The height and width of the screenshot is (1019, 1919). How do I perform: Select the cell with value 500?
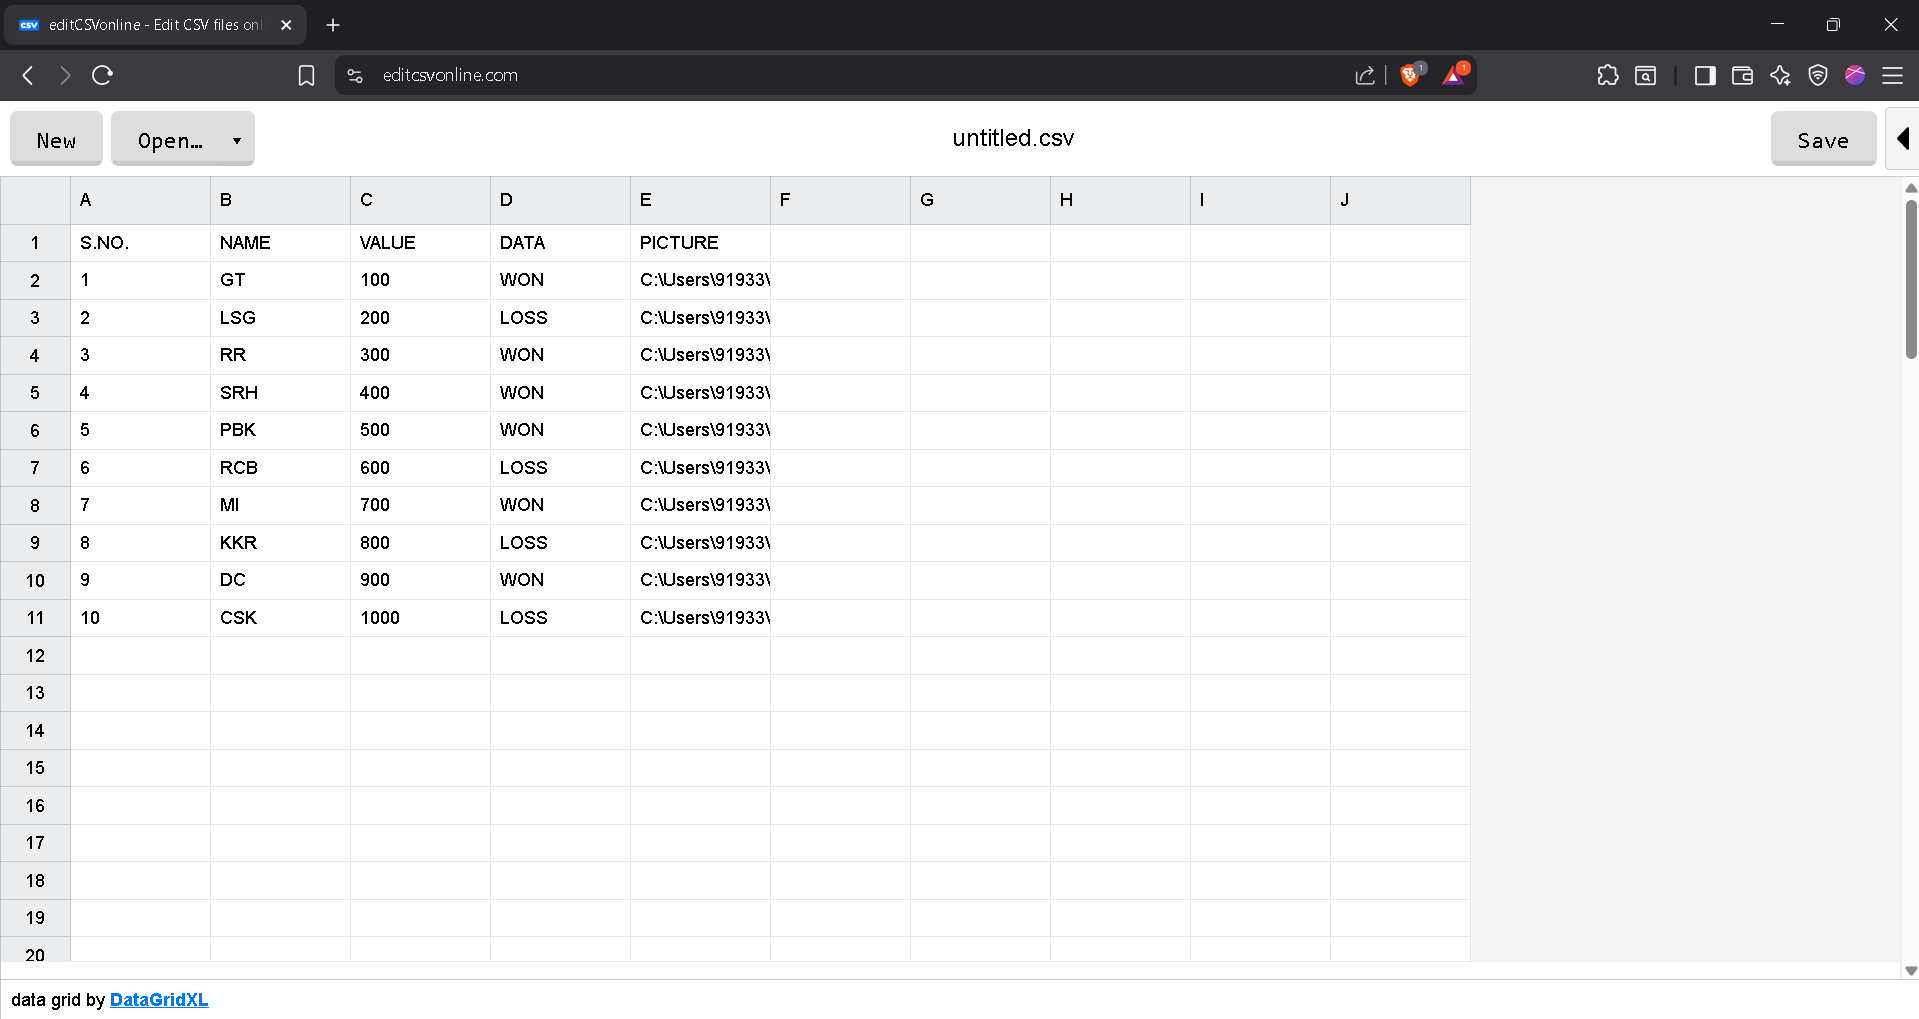point(420,430)
